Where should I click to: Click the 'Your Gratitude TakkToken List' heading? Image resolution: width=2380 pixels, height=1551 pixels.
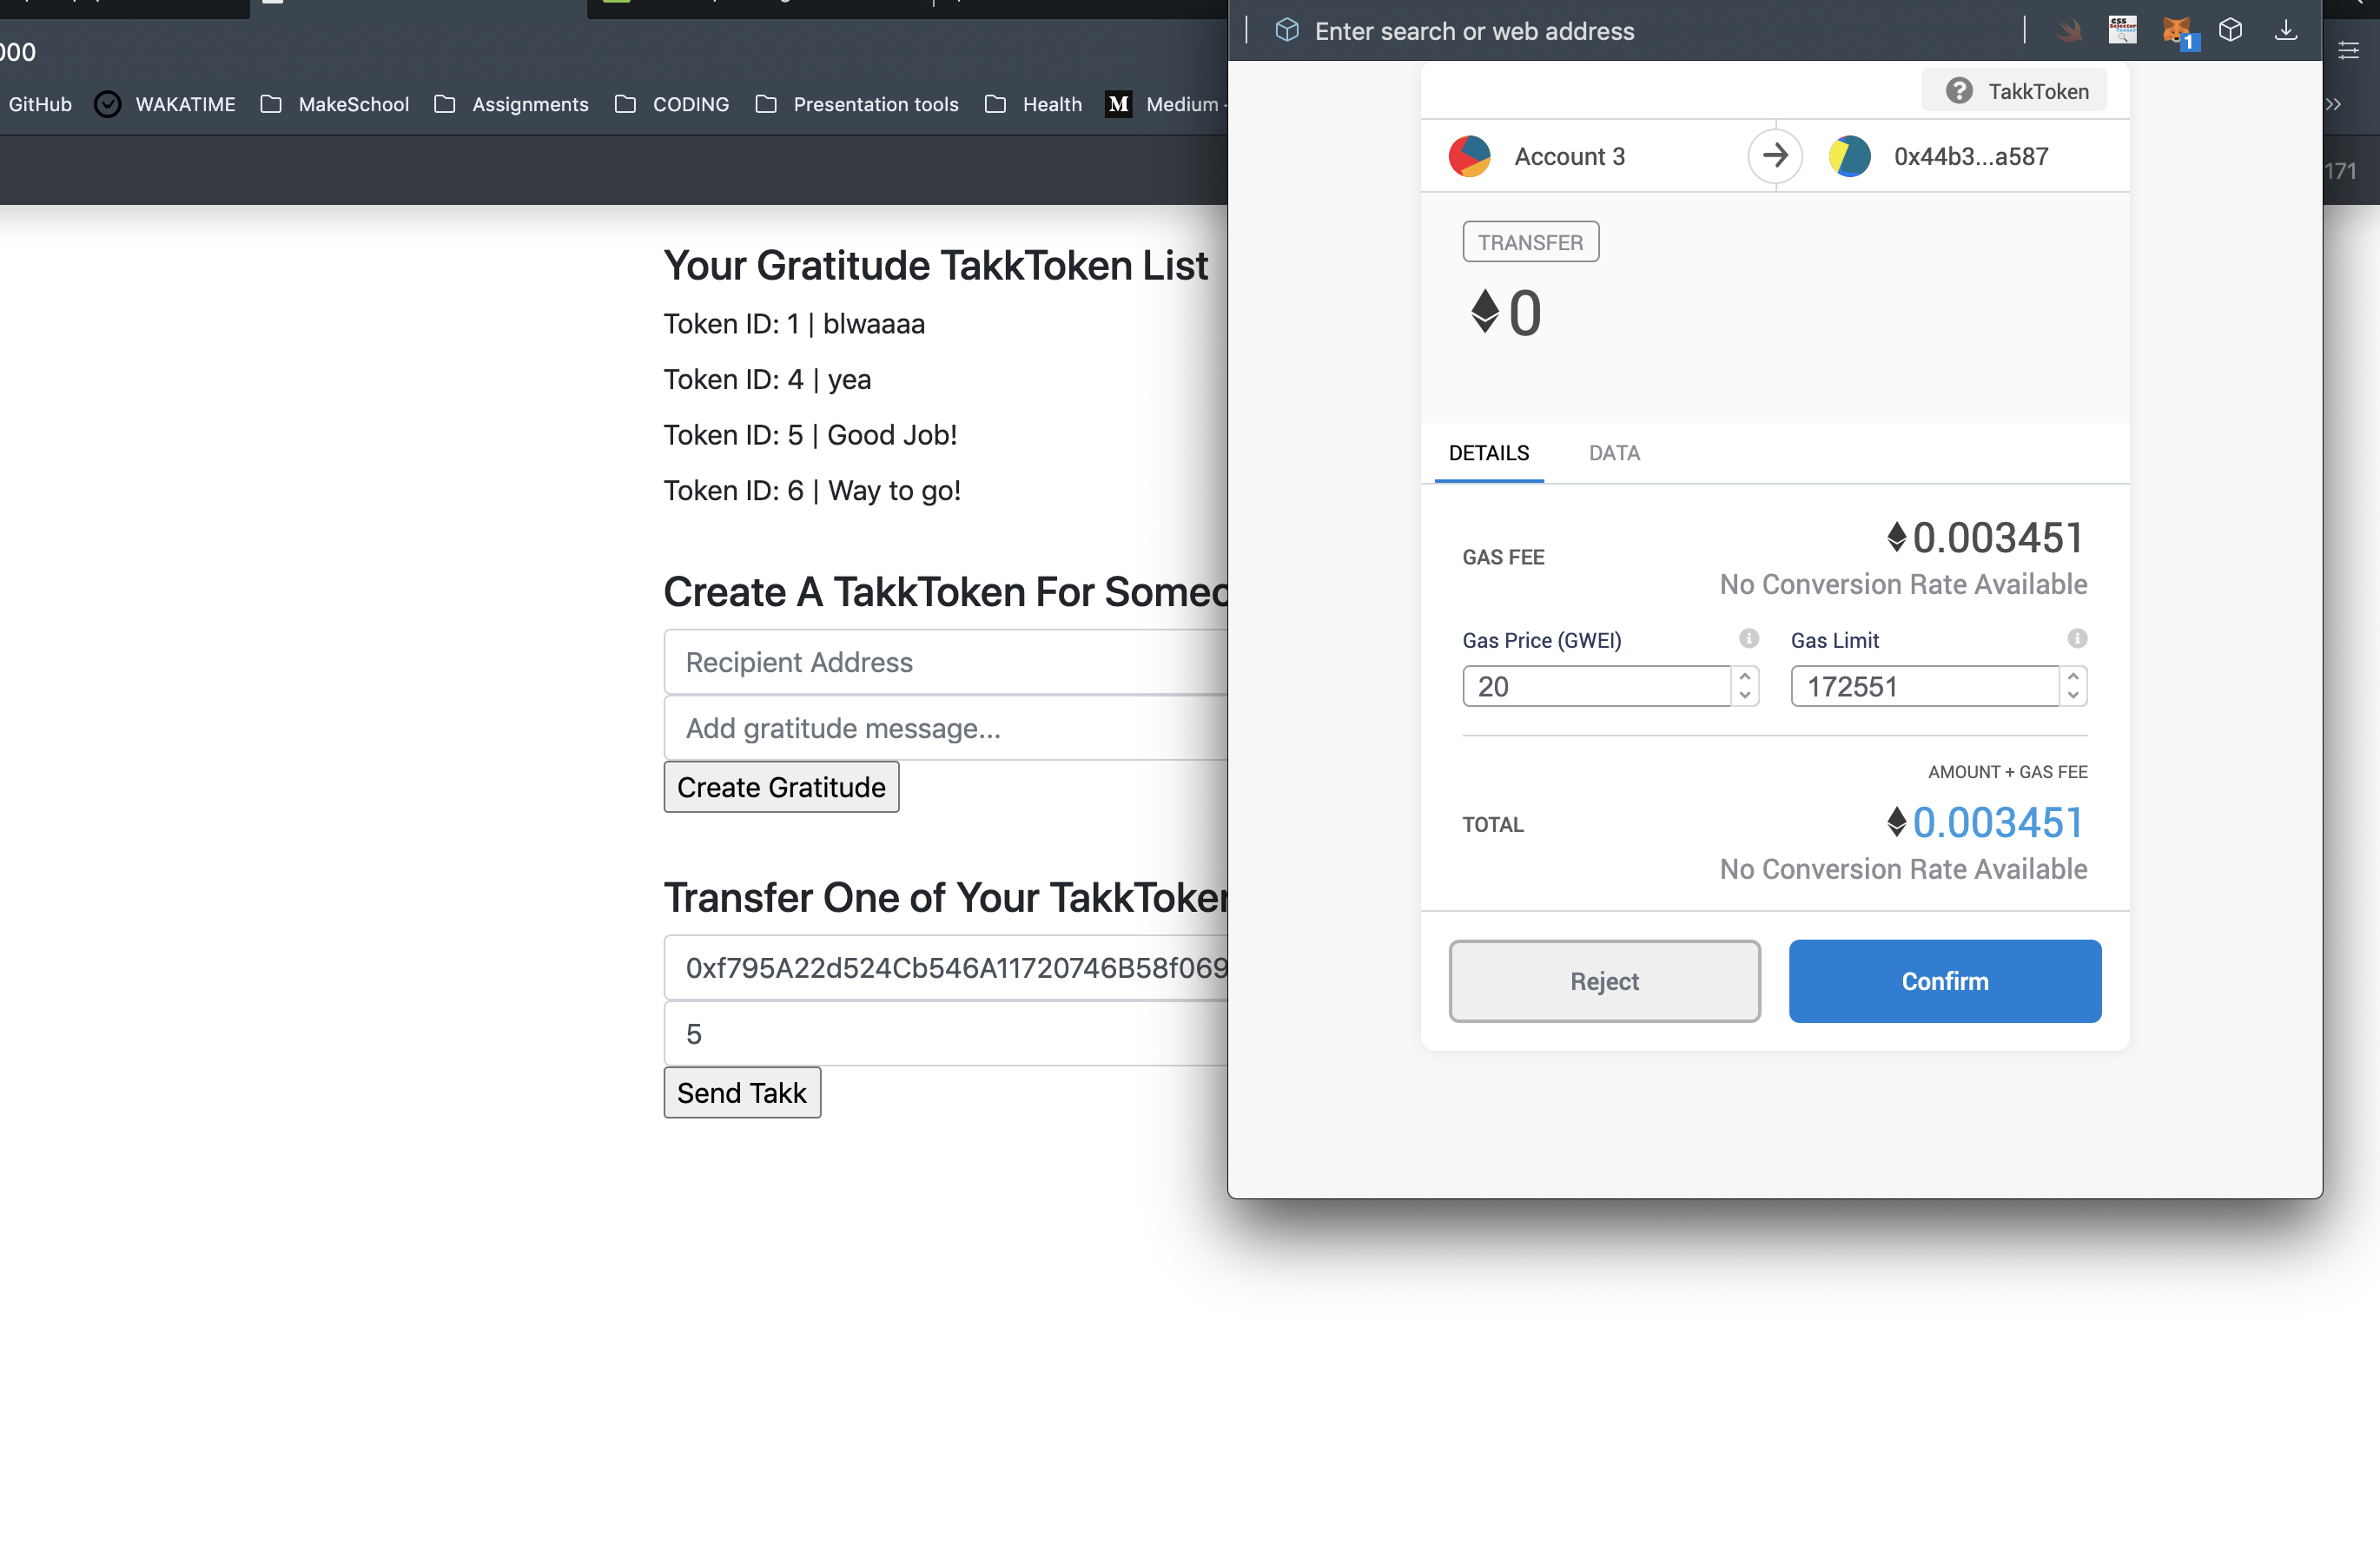point(935,265)
